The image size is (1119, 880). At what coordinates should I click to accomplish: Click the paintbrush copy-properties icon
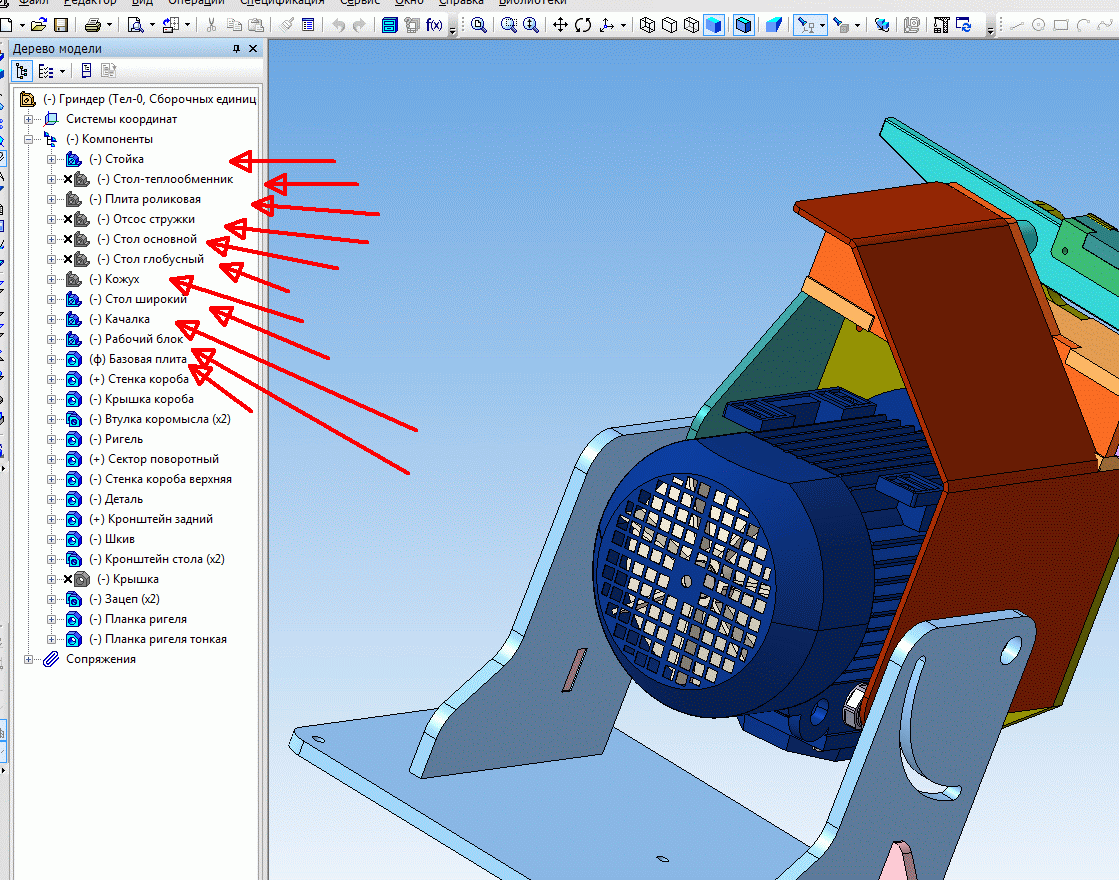click(x=287, y=25)
